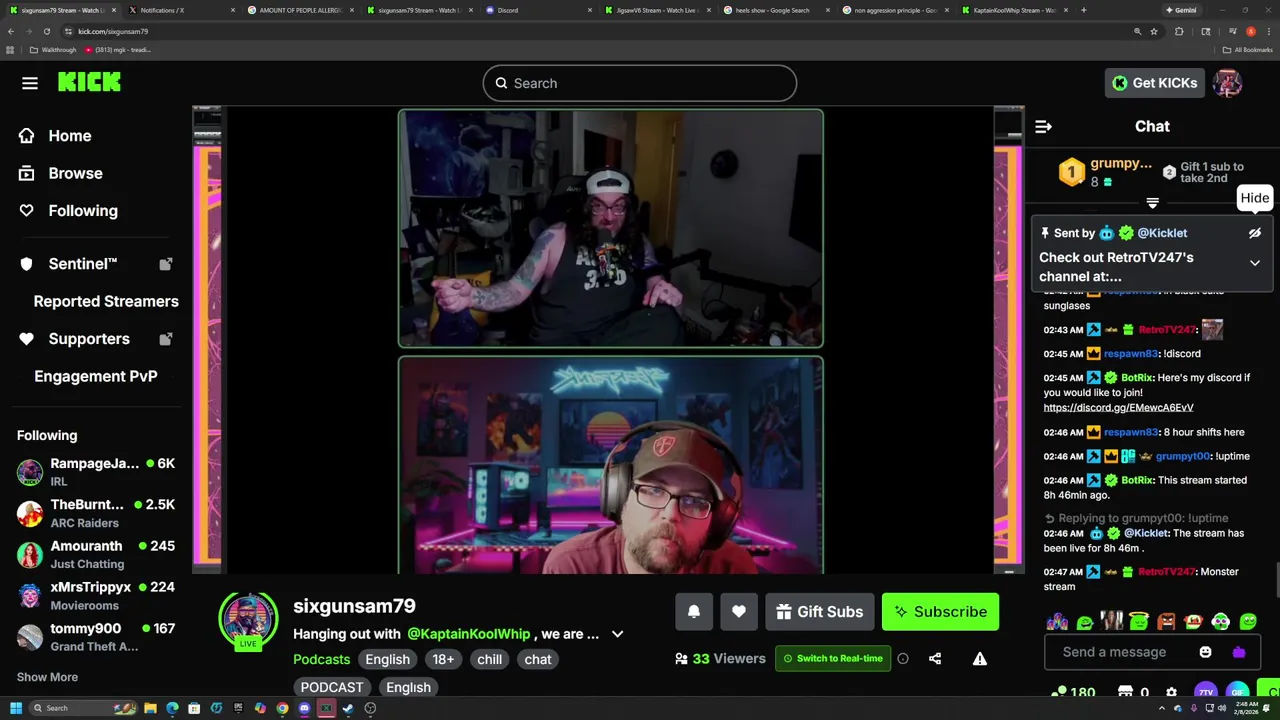Click the report warning triangle icon

pyautogui.click(x=980, y=659)
